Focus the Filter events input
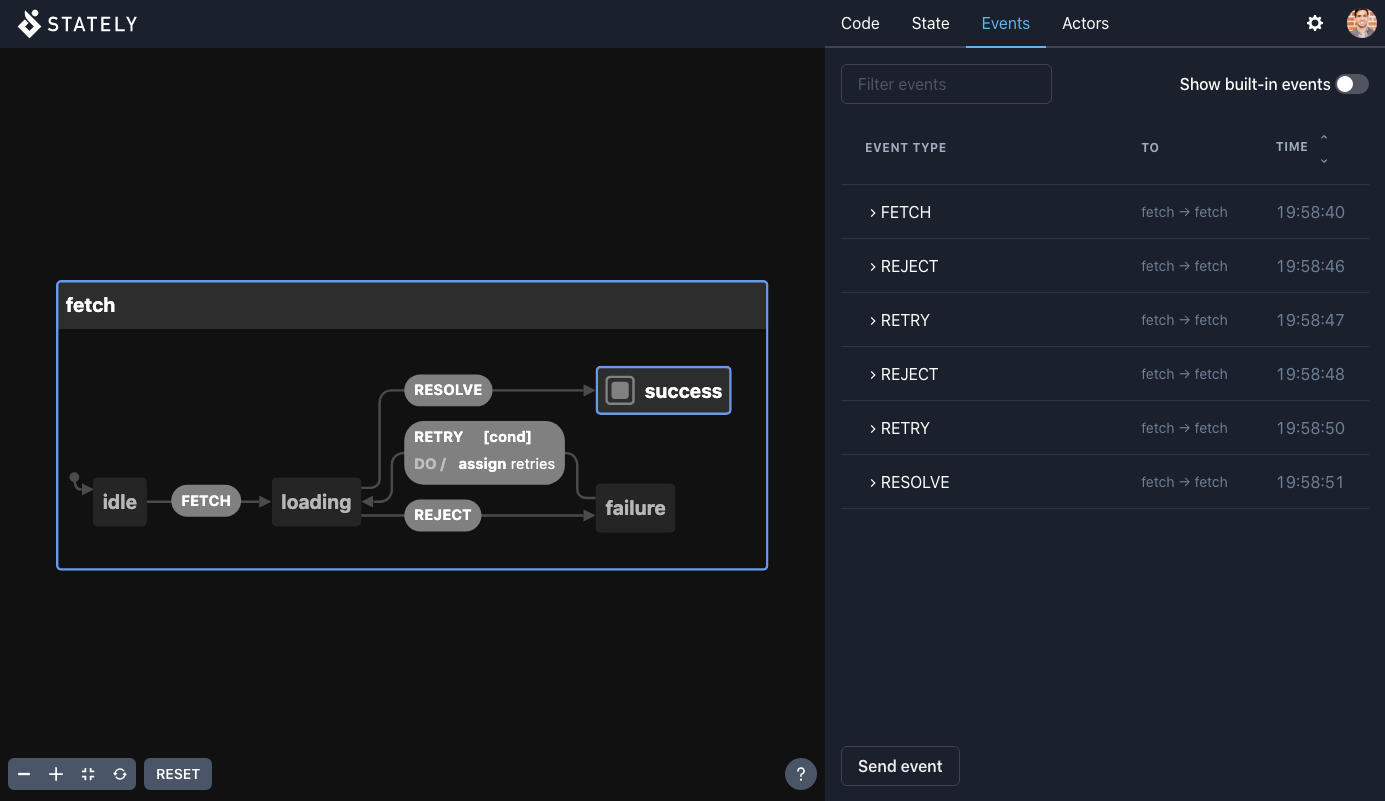This screenshot has width=1385, height=801. coord(946,84)
